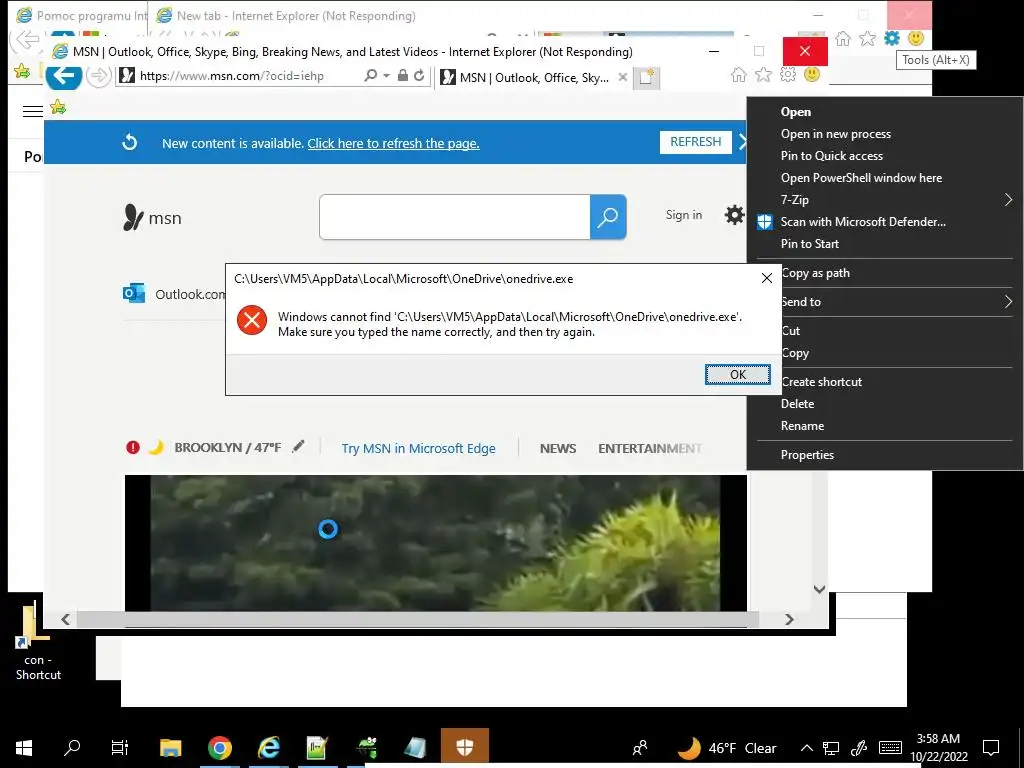Click OK in the error dialog

pyautogui.click(x=737, y=374)
